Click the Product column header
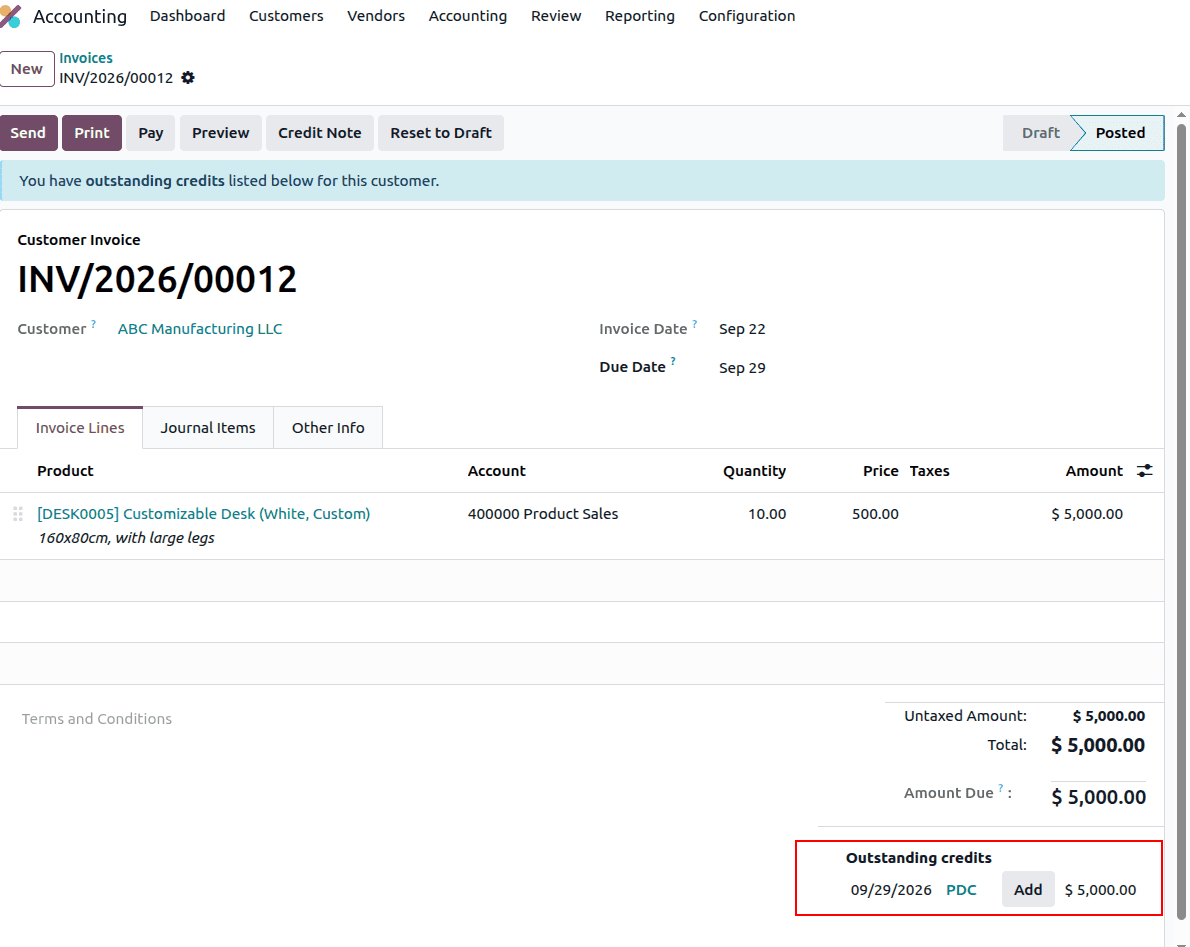This screenshot has height=947, width=1190. tap(65, 470)
